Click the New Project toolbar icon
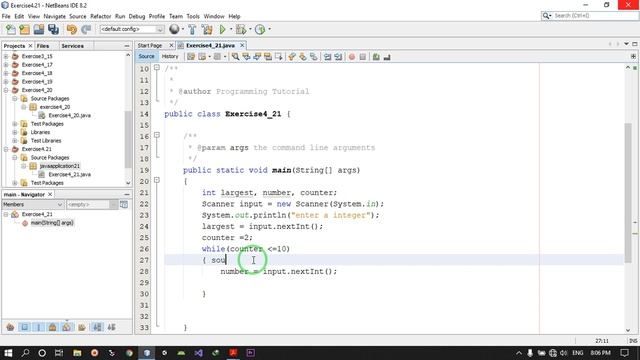Image resolution: width=640 pixels, height=360 pixels. coord(24,29)
